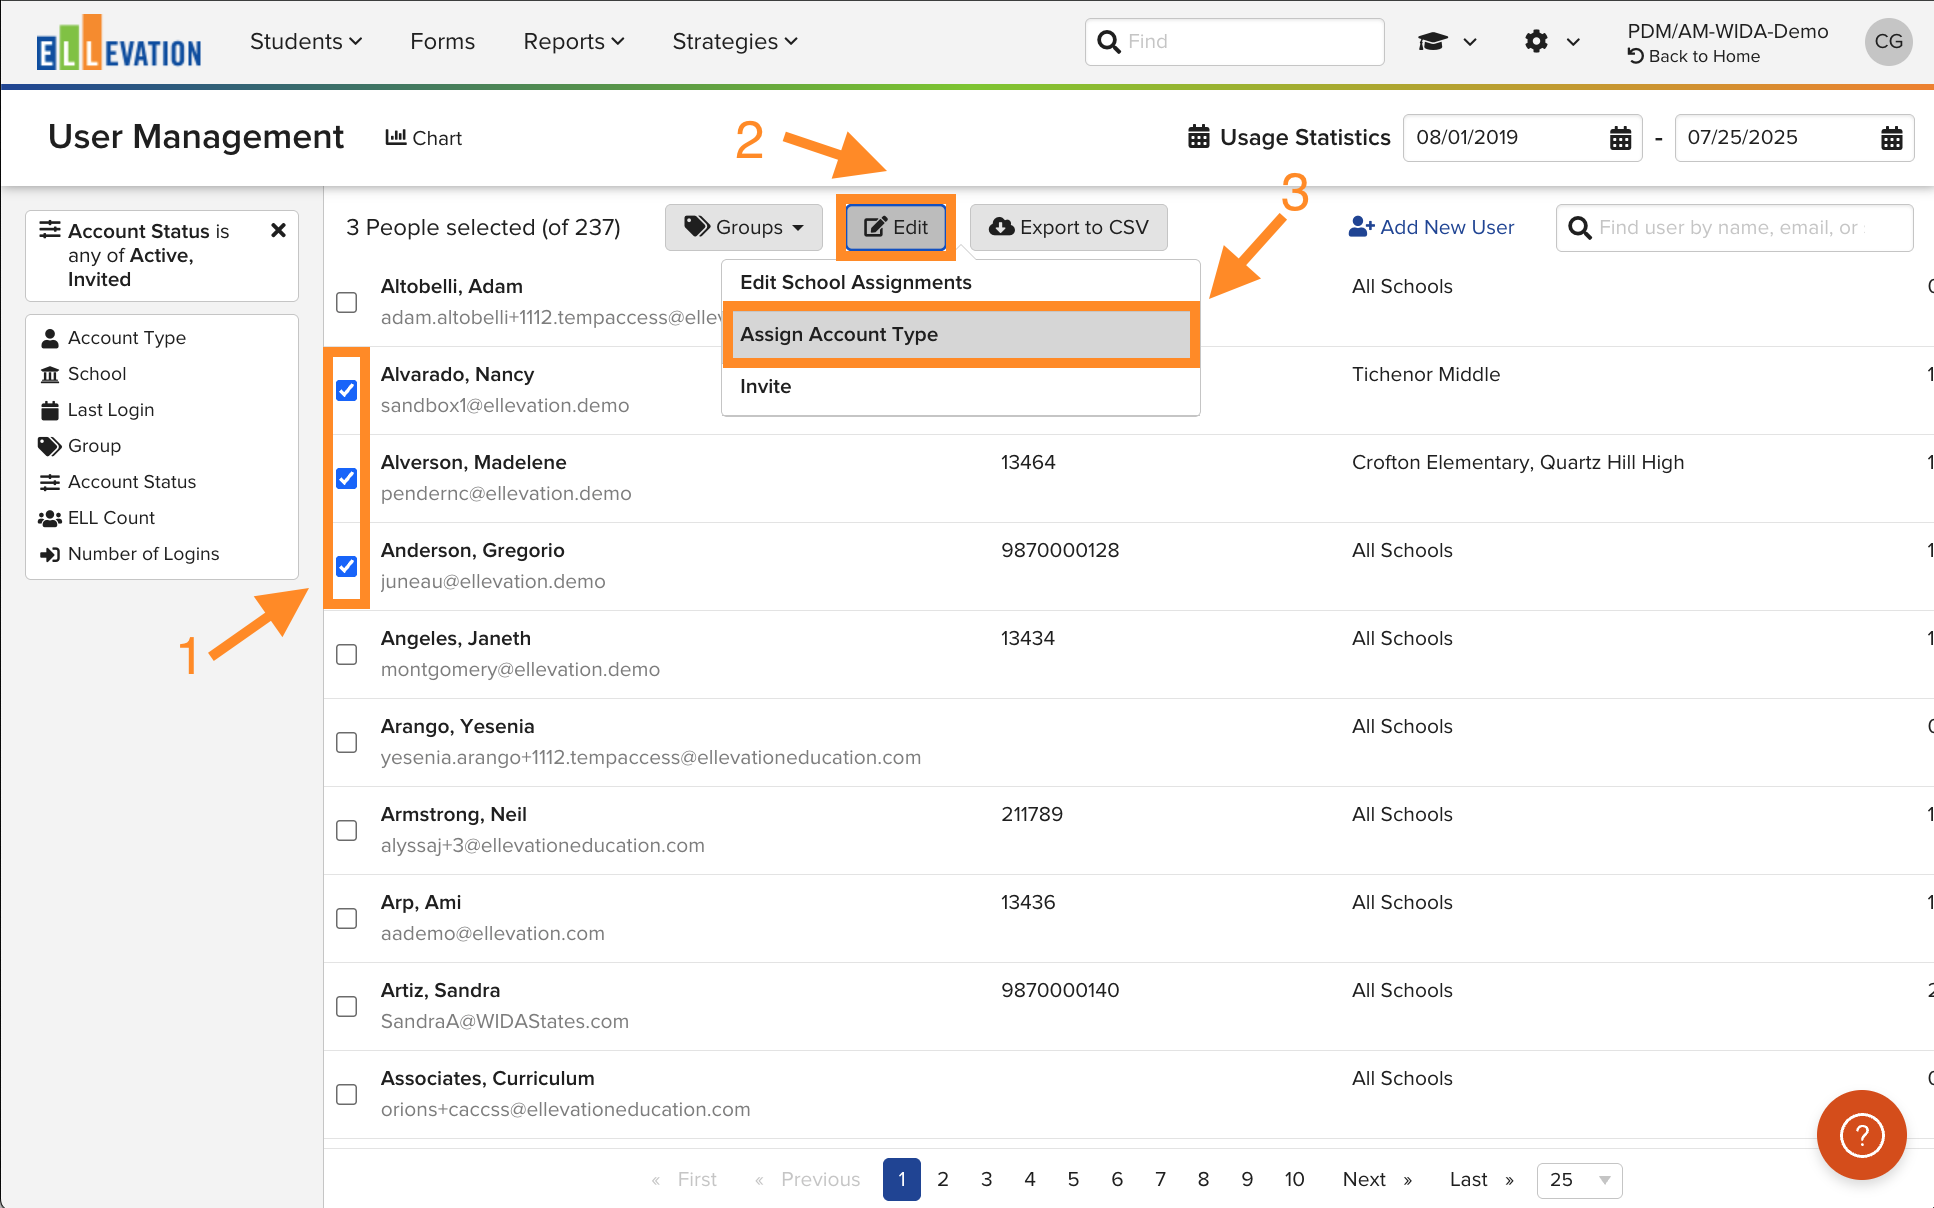Open the settings gear icon
Screen dimensions: 1934x1208
(1536, 41)
